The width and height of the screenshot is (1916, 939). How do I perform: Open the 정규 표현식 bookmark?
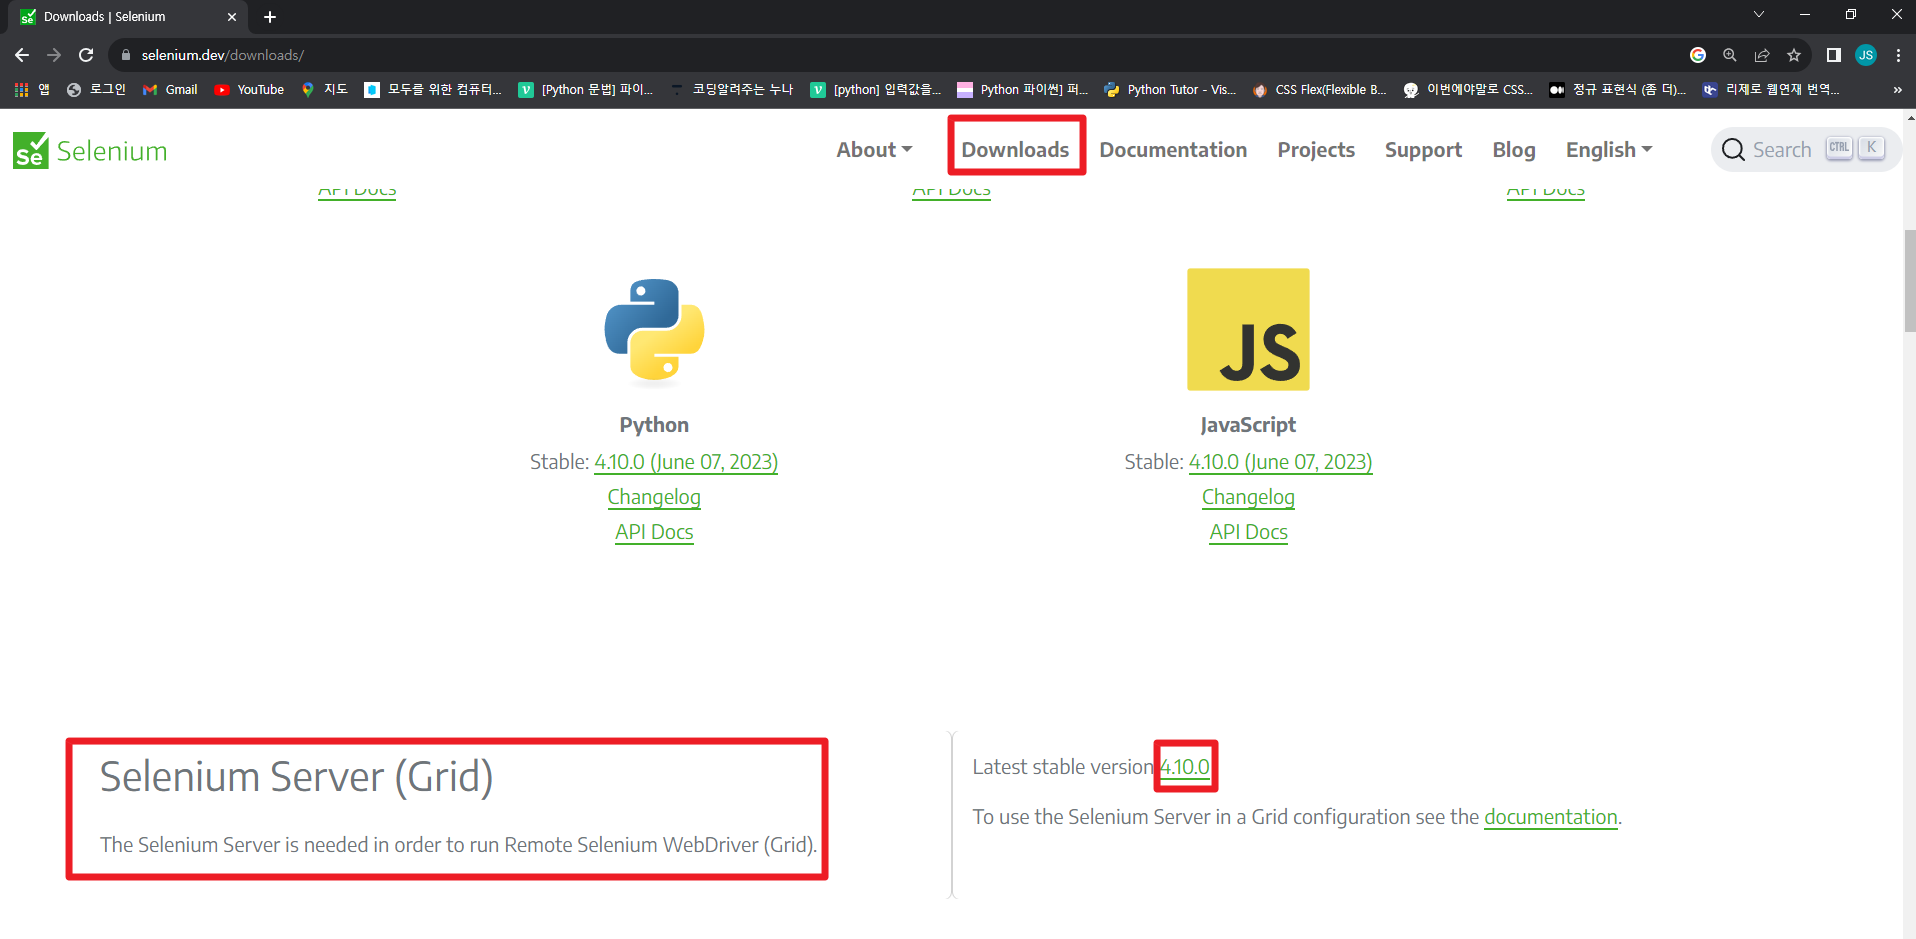pyautogui.click(x=1617, y=90)
